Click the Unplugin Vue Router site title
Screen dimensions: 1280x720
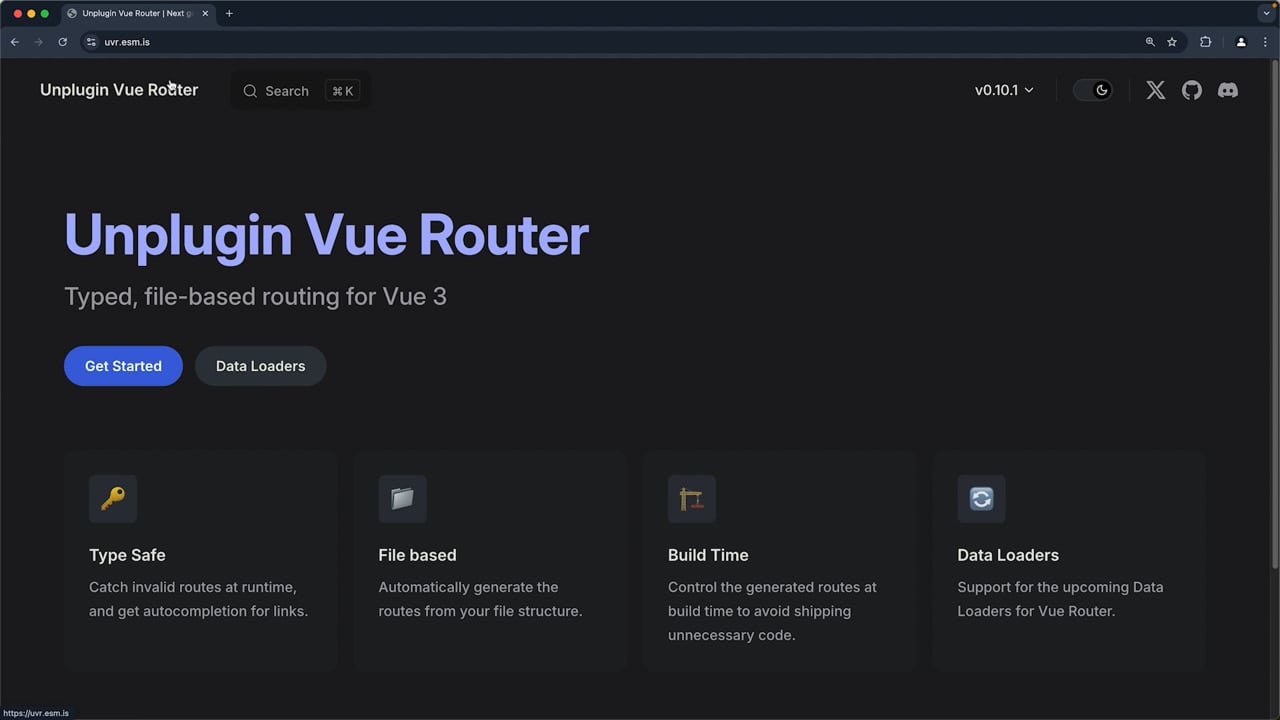pos(119,90)
